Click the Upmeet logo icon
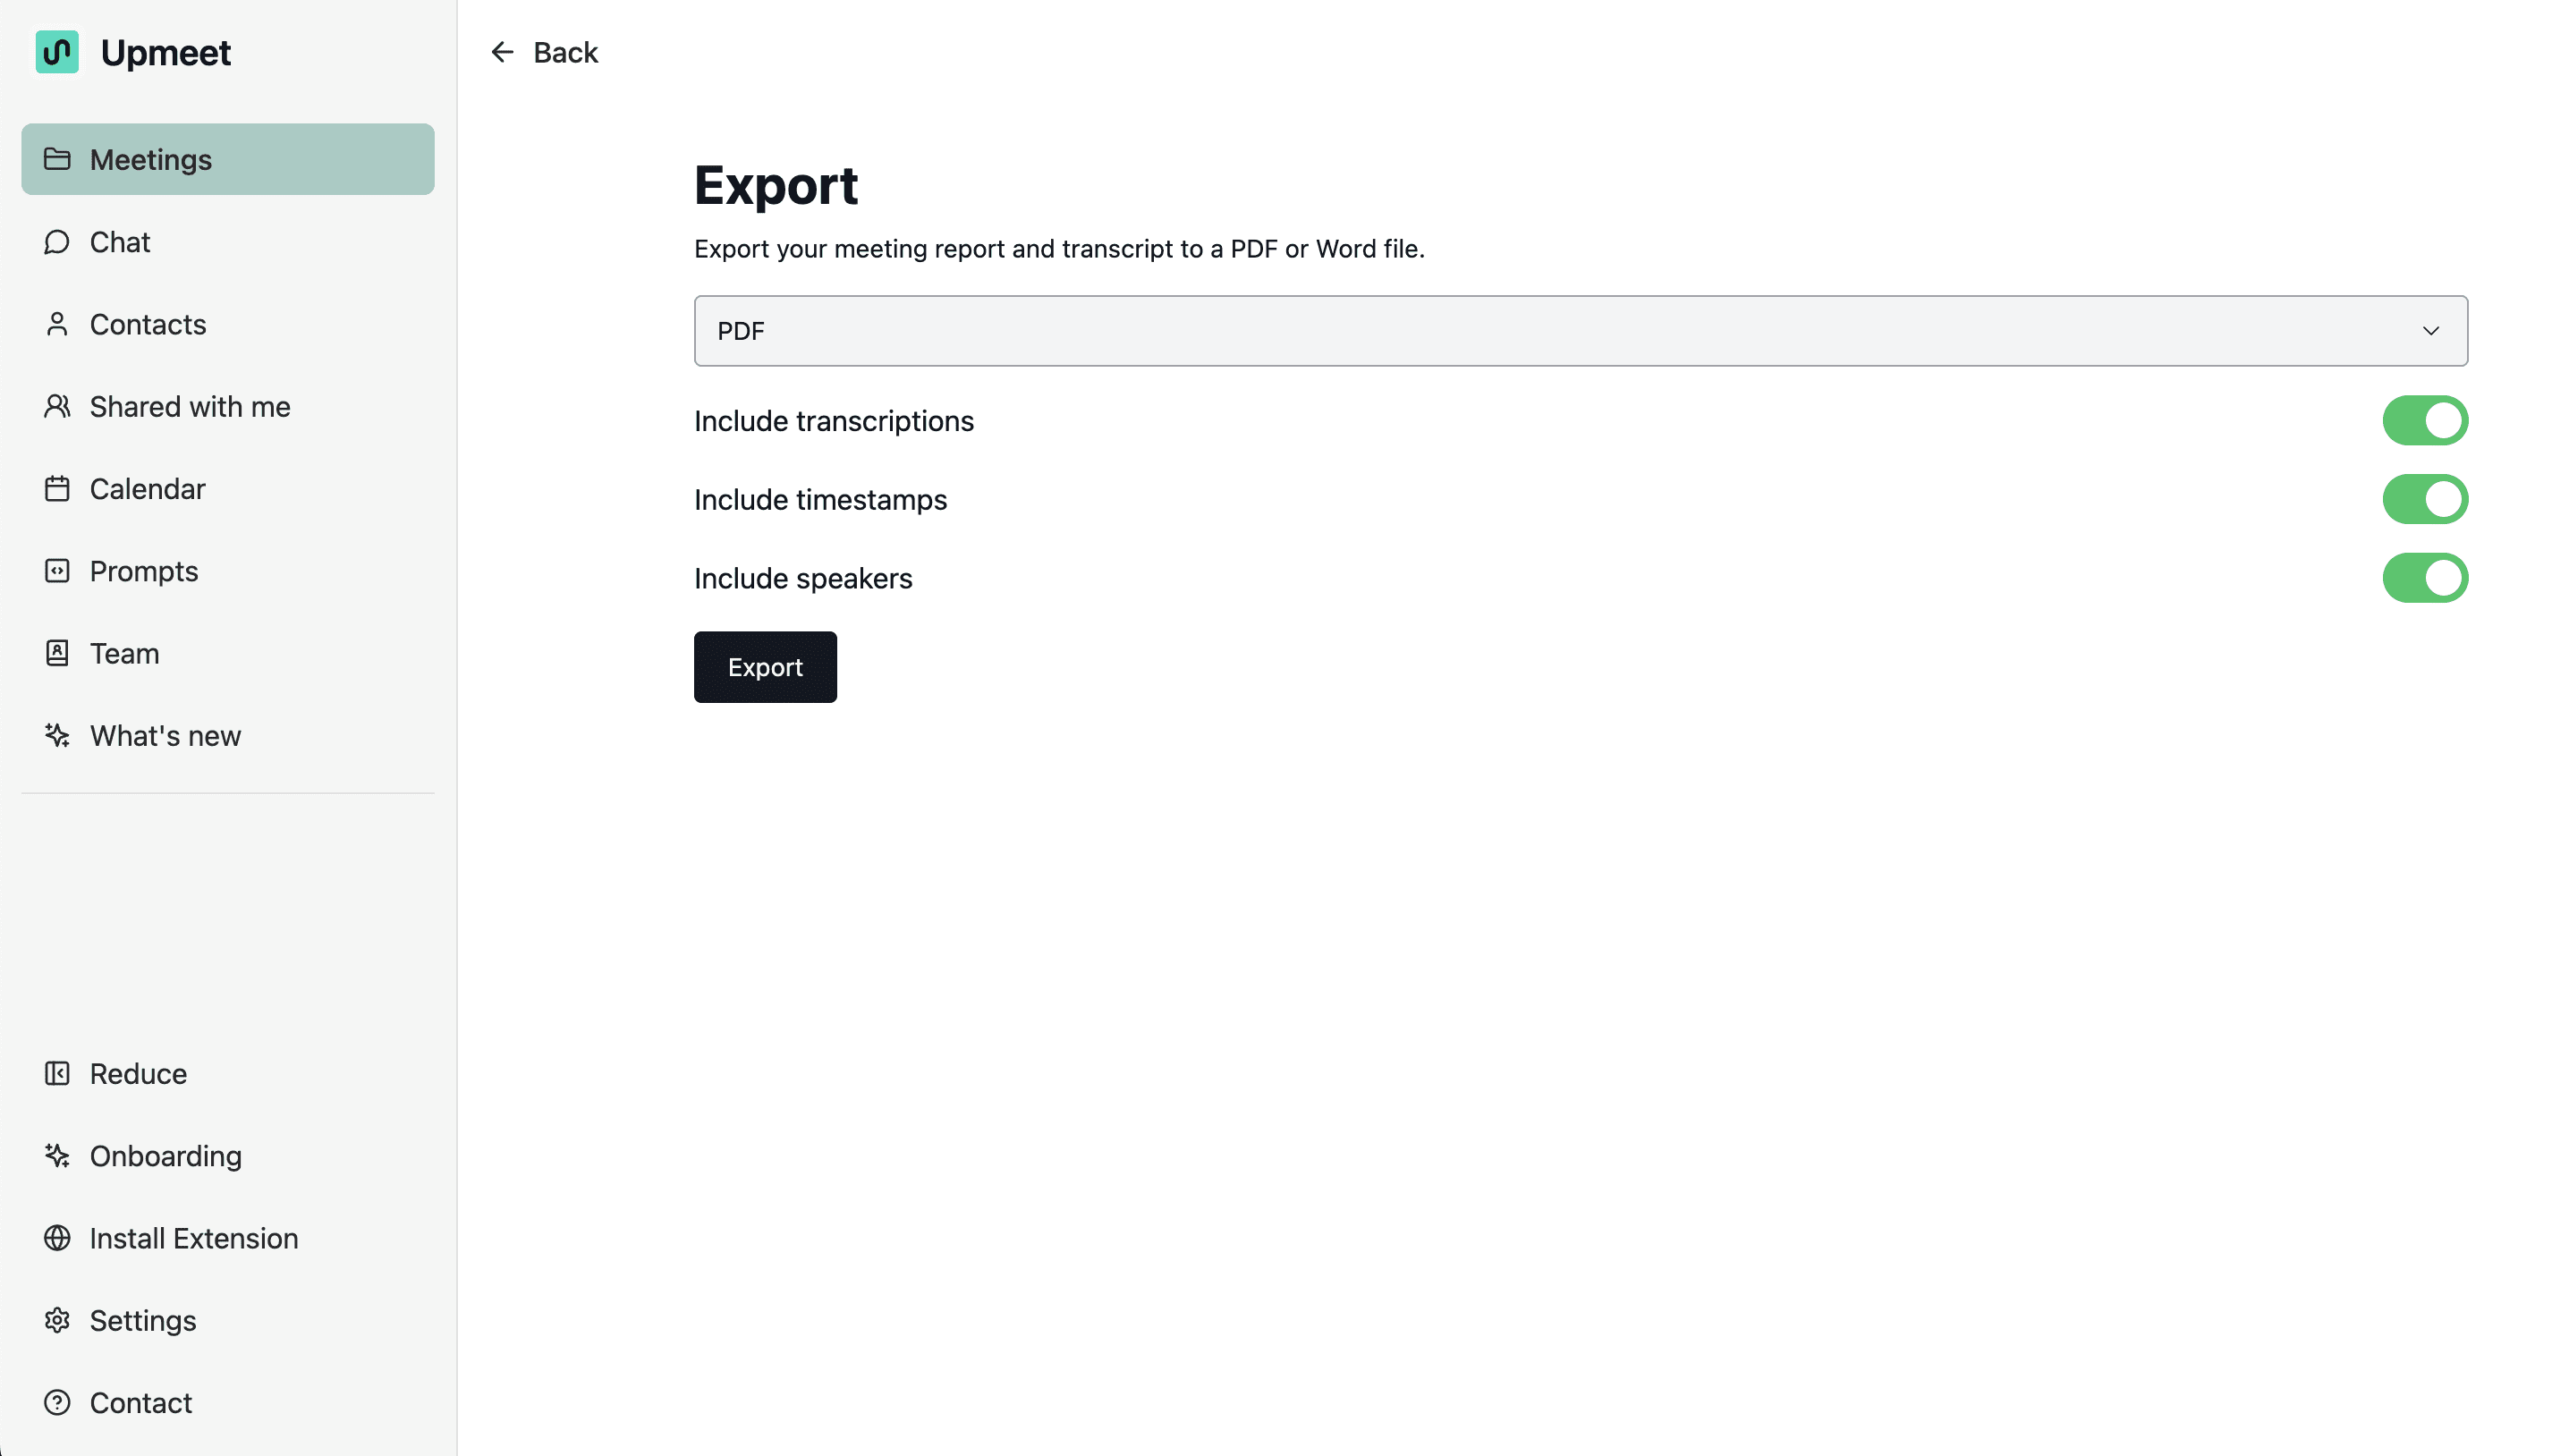The width and height of the screenshot is (2569, 1456). click(x=57, y=52)
